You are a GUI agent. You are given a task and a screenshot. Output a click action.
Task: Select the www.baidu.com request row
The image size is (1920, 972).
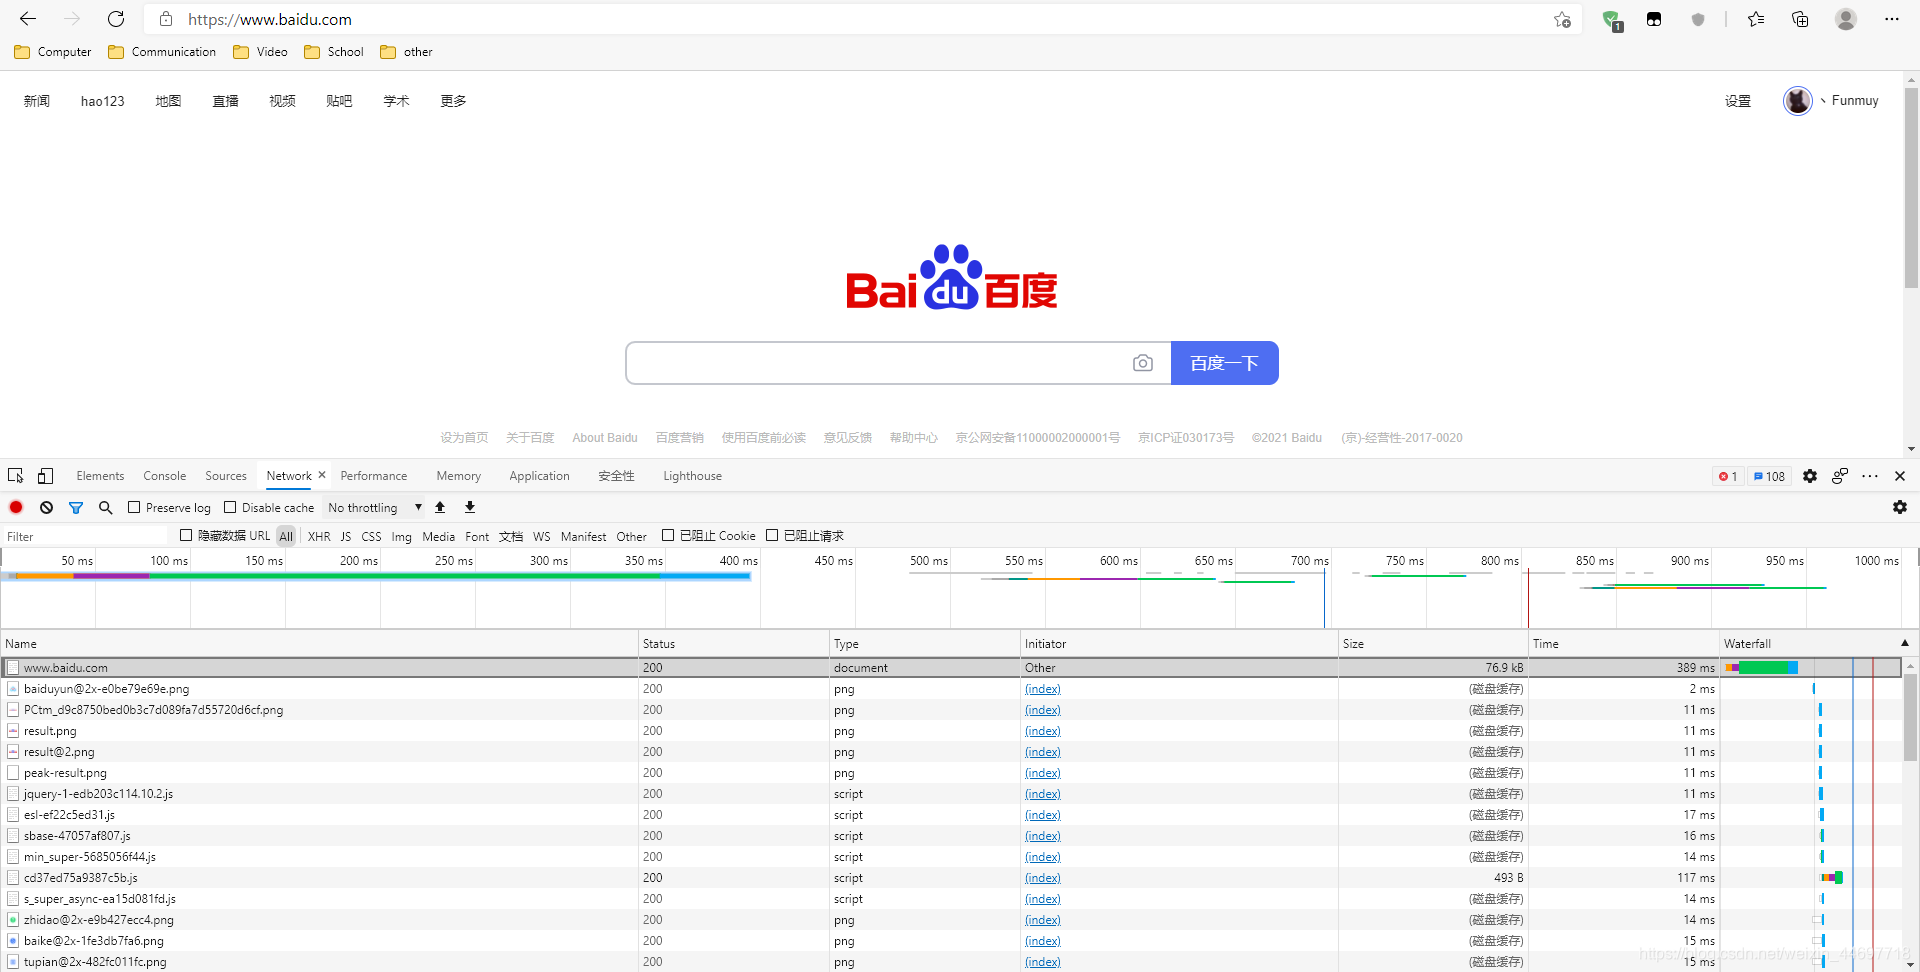(x=950, y=667)
